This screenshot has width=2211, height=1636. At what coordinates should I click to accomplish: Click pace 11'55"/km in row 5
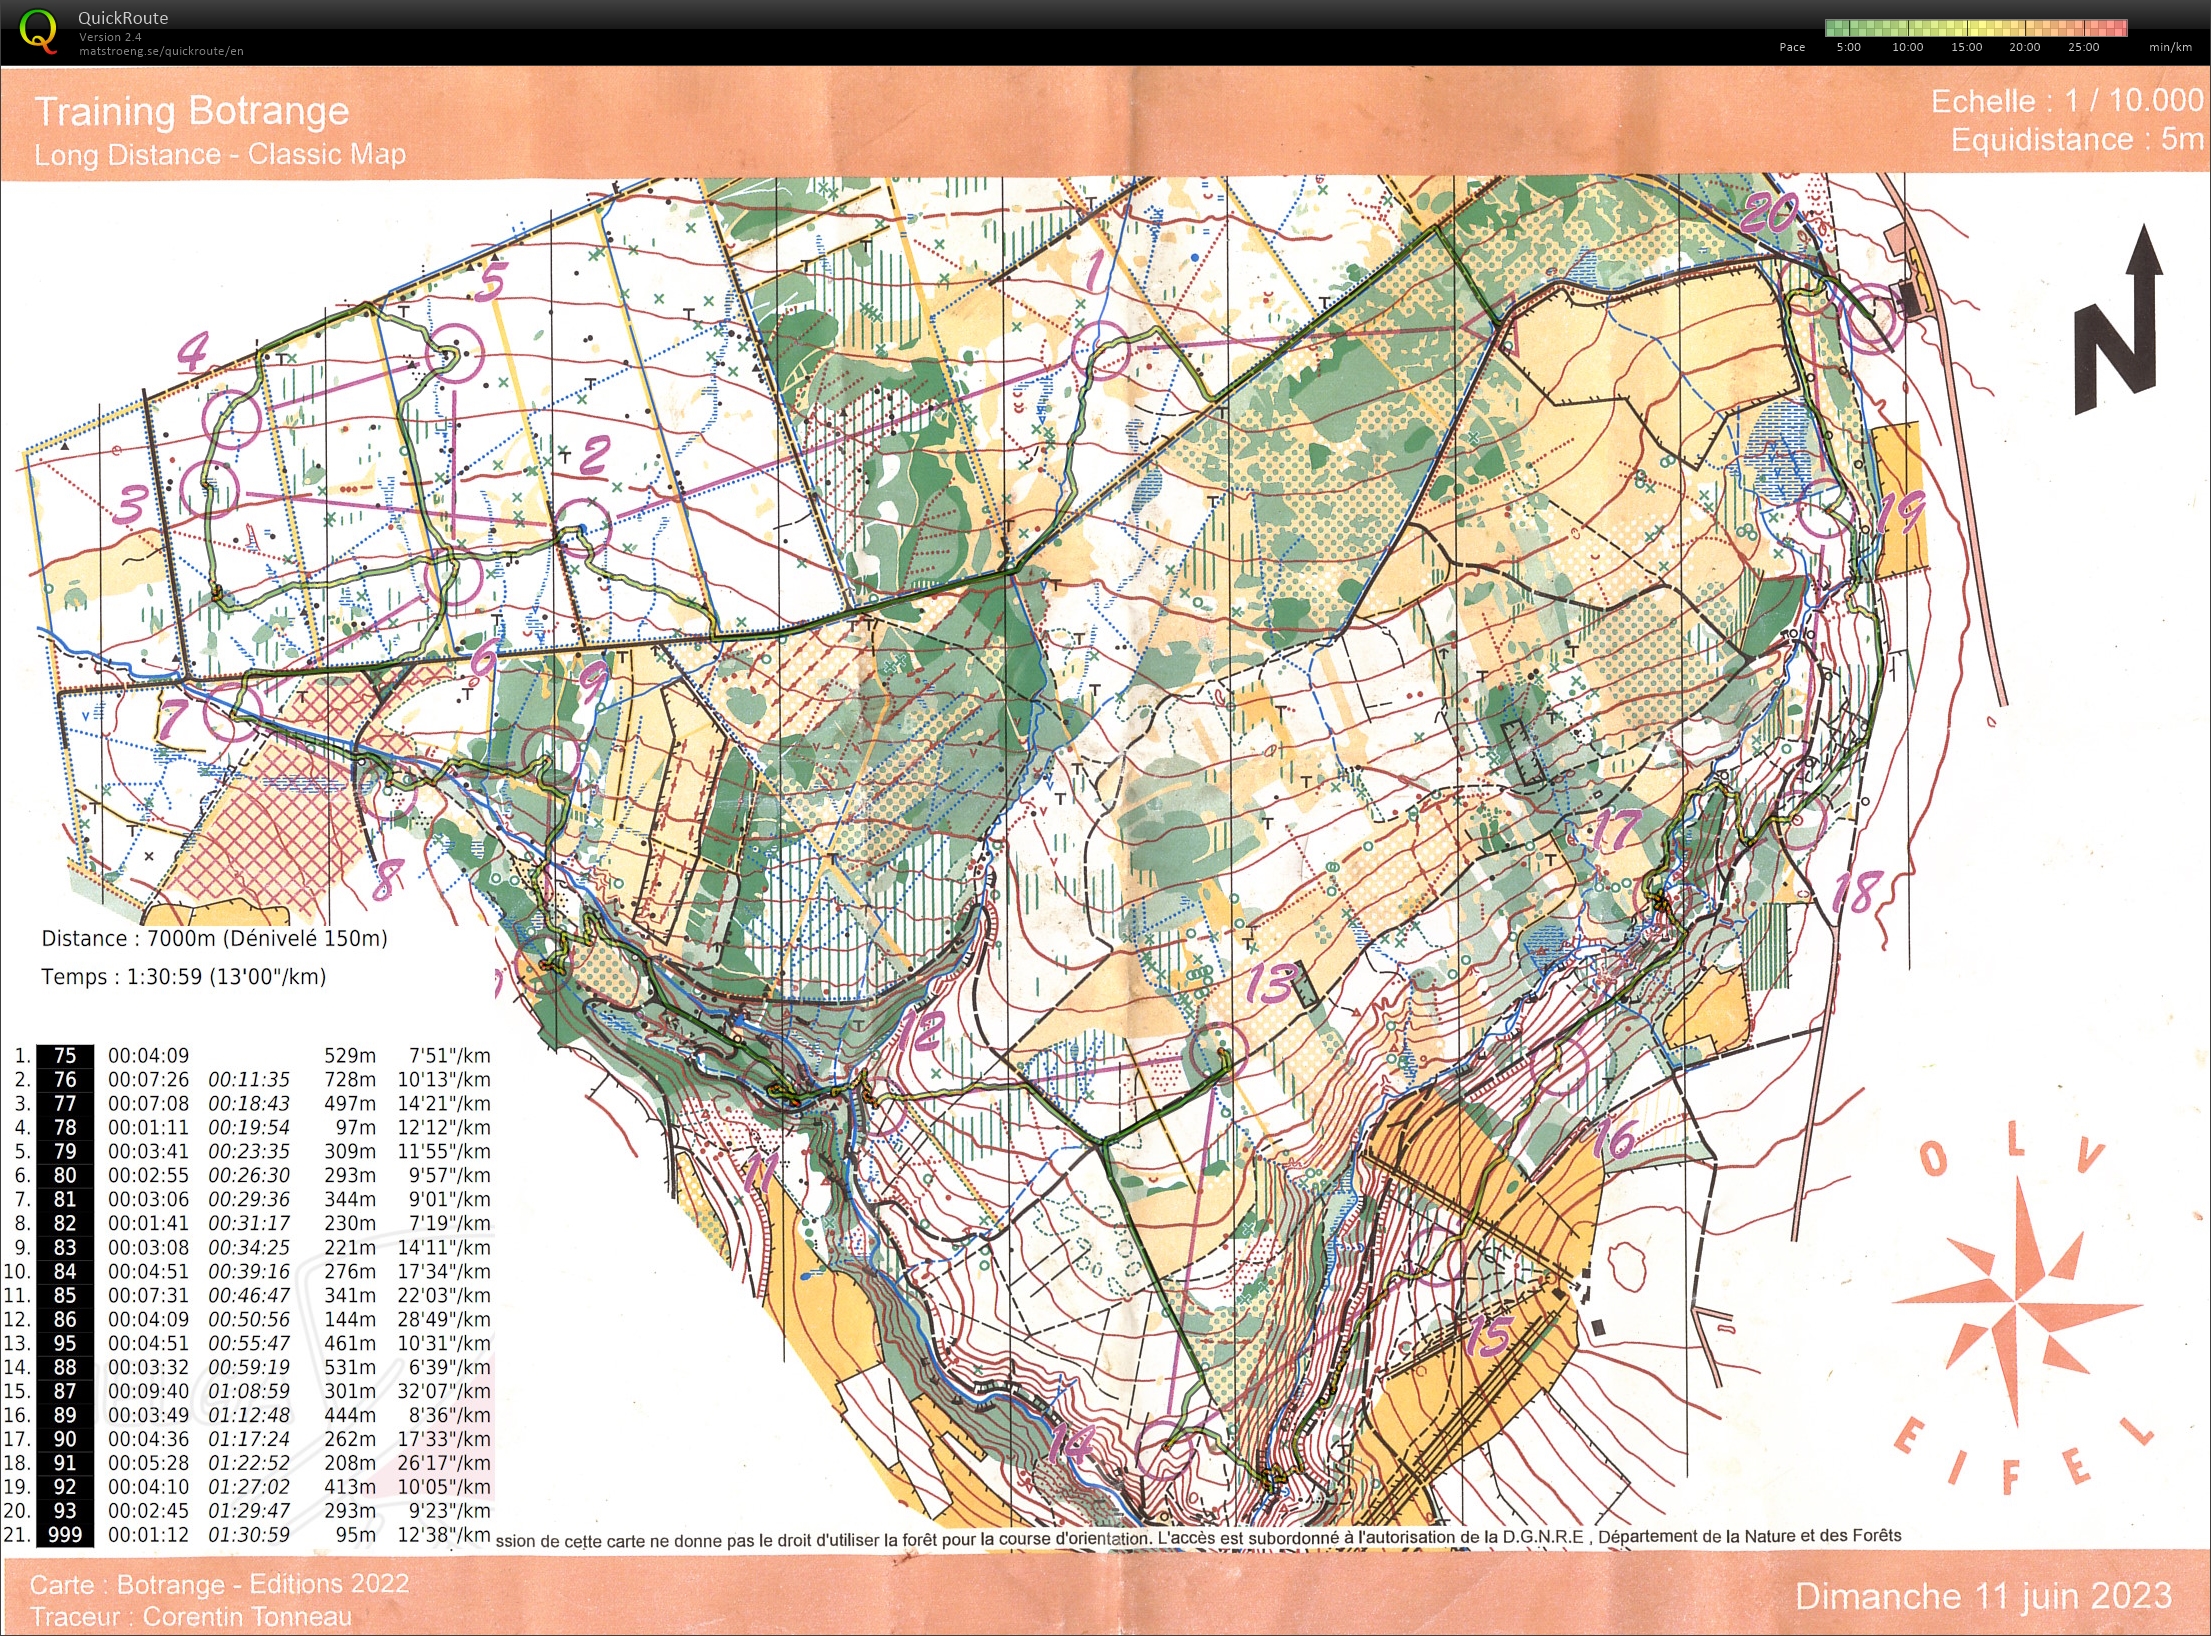[444, 1152]
